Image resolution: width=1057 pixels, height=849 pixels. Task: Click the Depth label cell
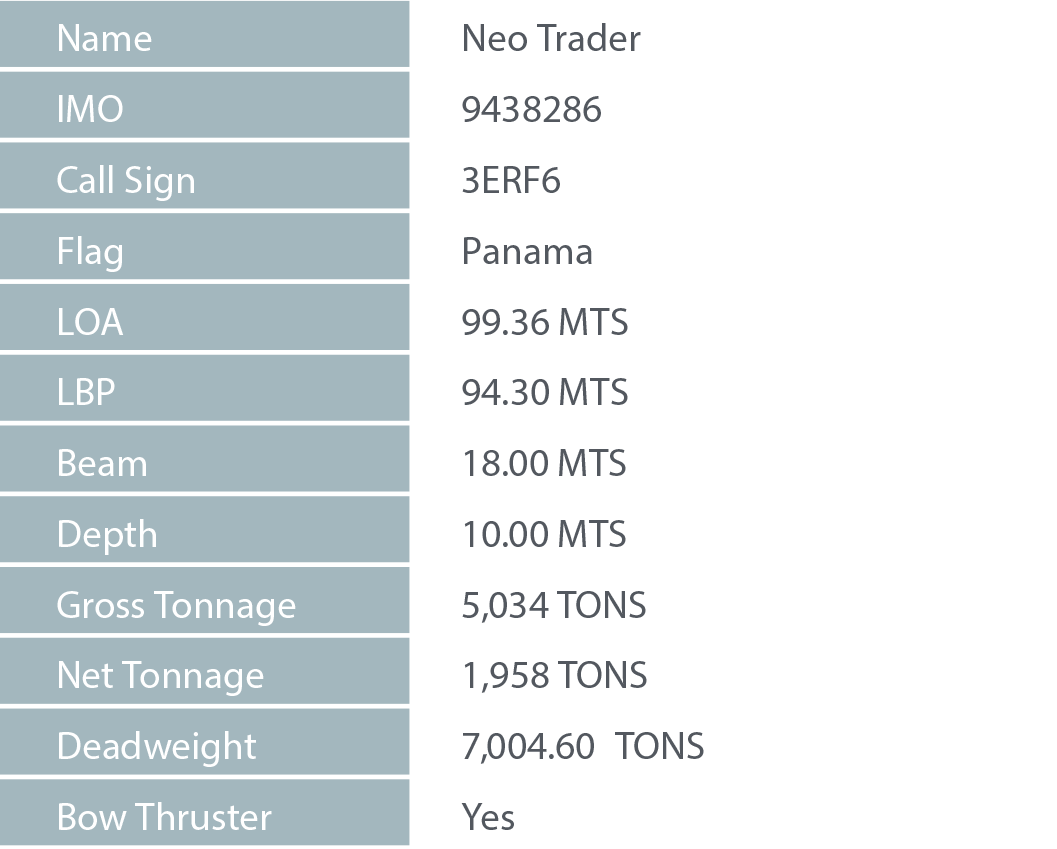[x=204, y=530]
